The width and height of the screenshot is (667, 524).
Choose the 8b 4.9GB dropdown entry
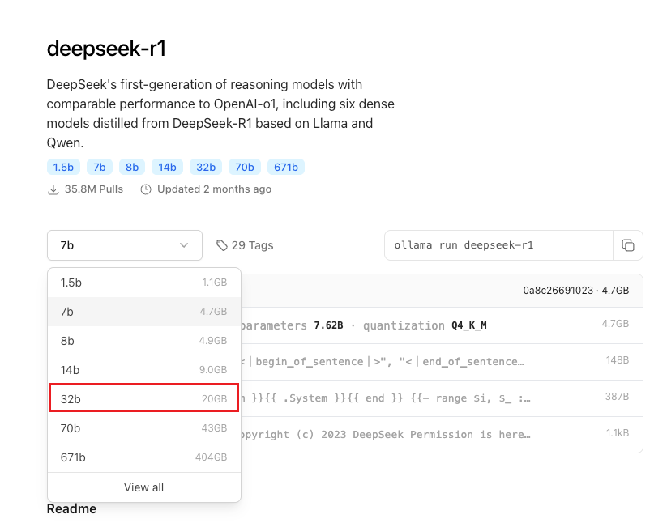144,341
